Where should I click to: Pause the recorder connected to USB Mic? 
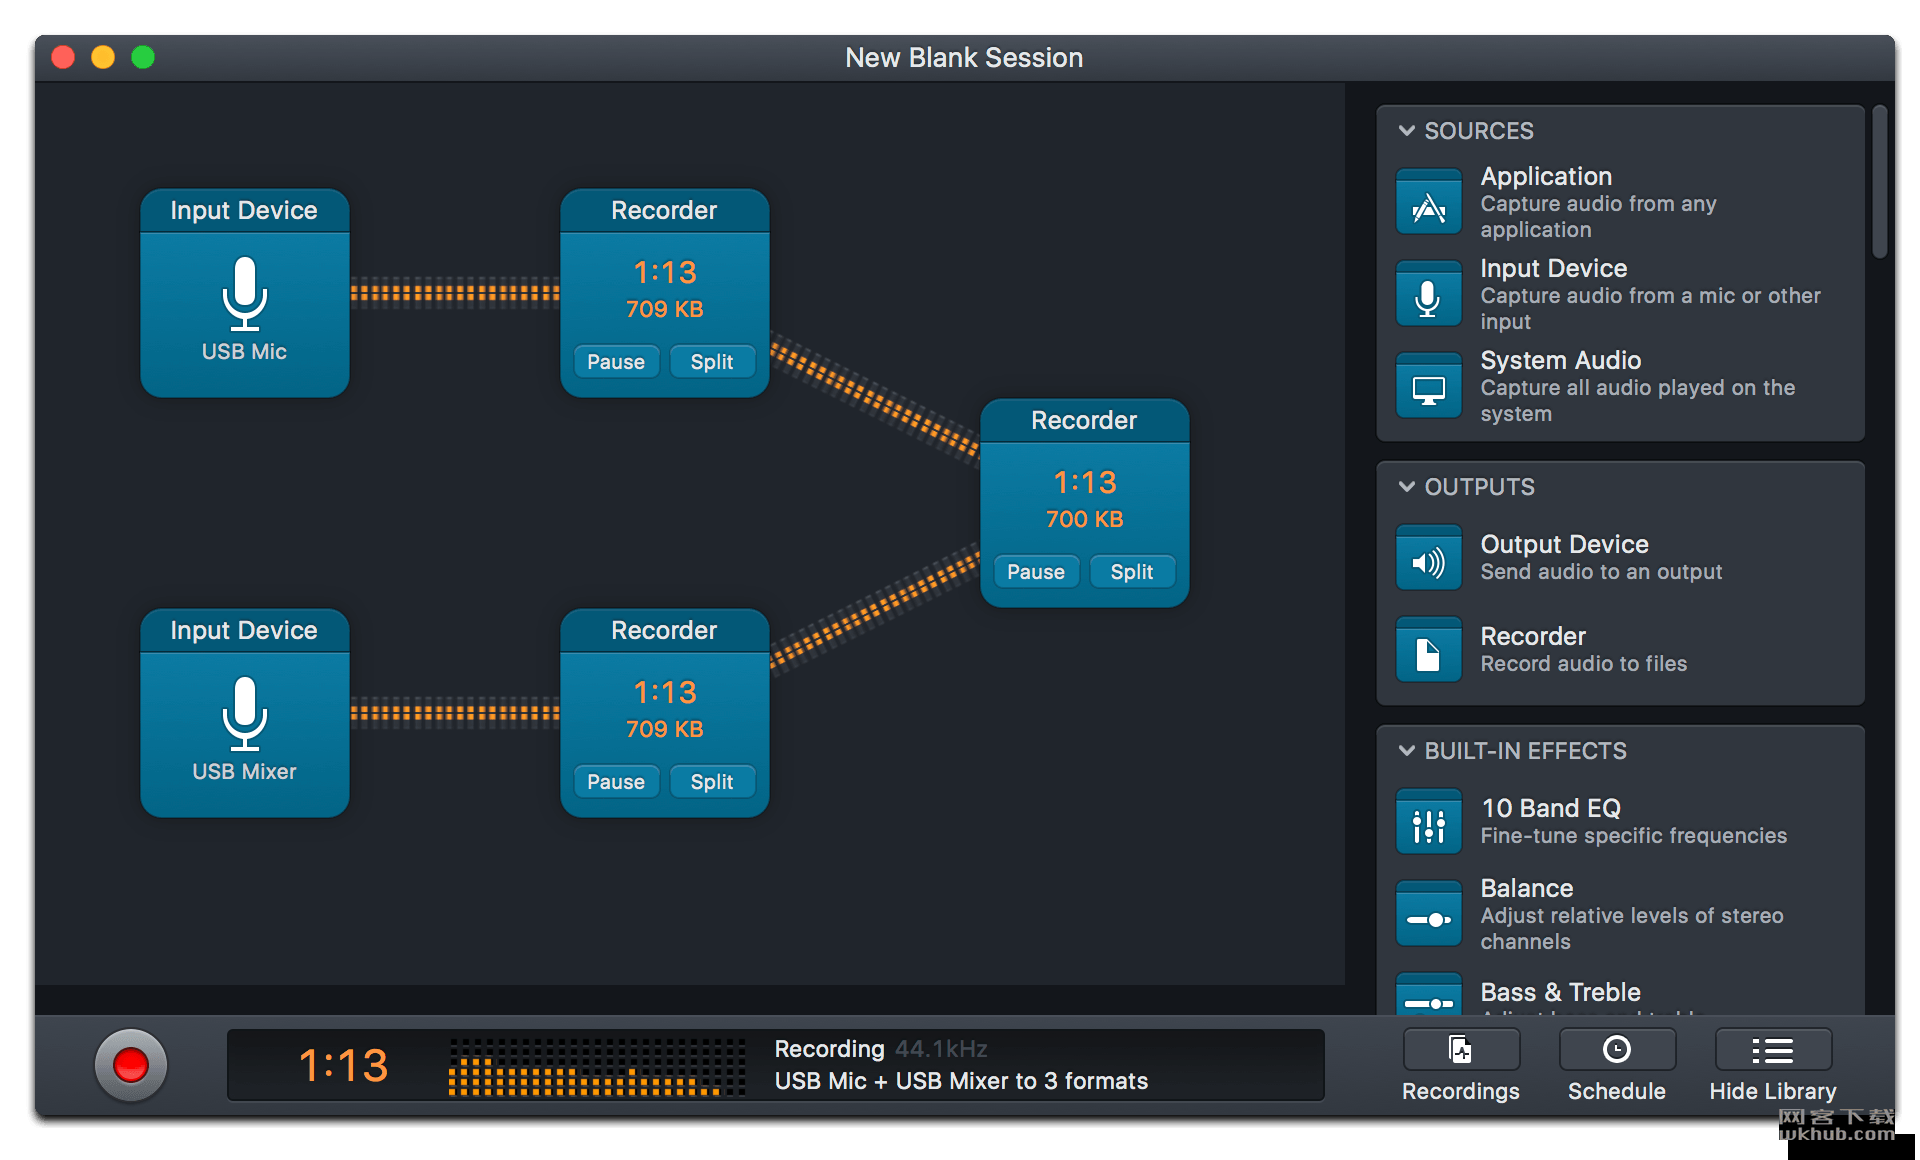[x=616, y=362]
